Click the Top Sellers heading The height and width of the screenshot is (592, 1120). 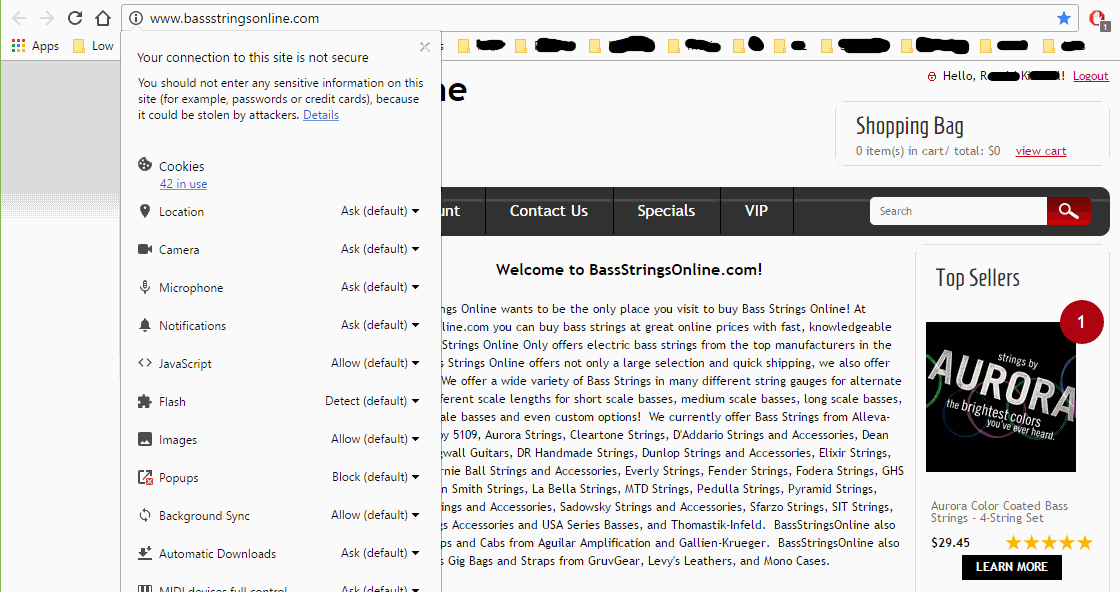pos(978,278)
